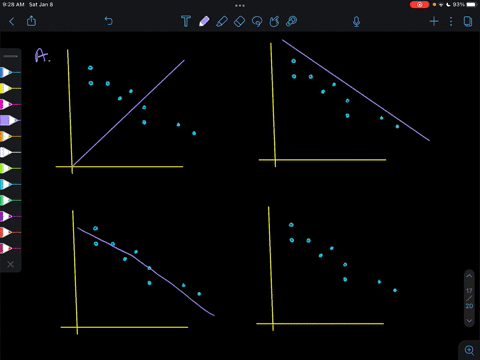
Task: Choose the cyan pen color
Action: pyautogui.click(x=10, y=184)
